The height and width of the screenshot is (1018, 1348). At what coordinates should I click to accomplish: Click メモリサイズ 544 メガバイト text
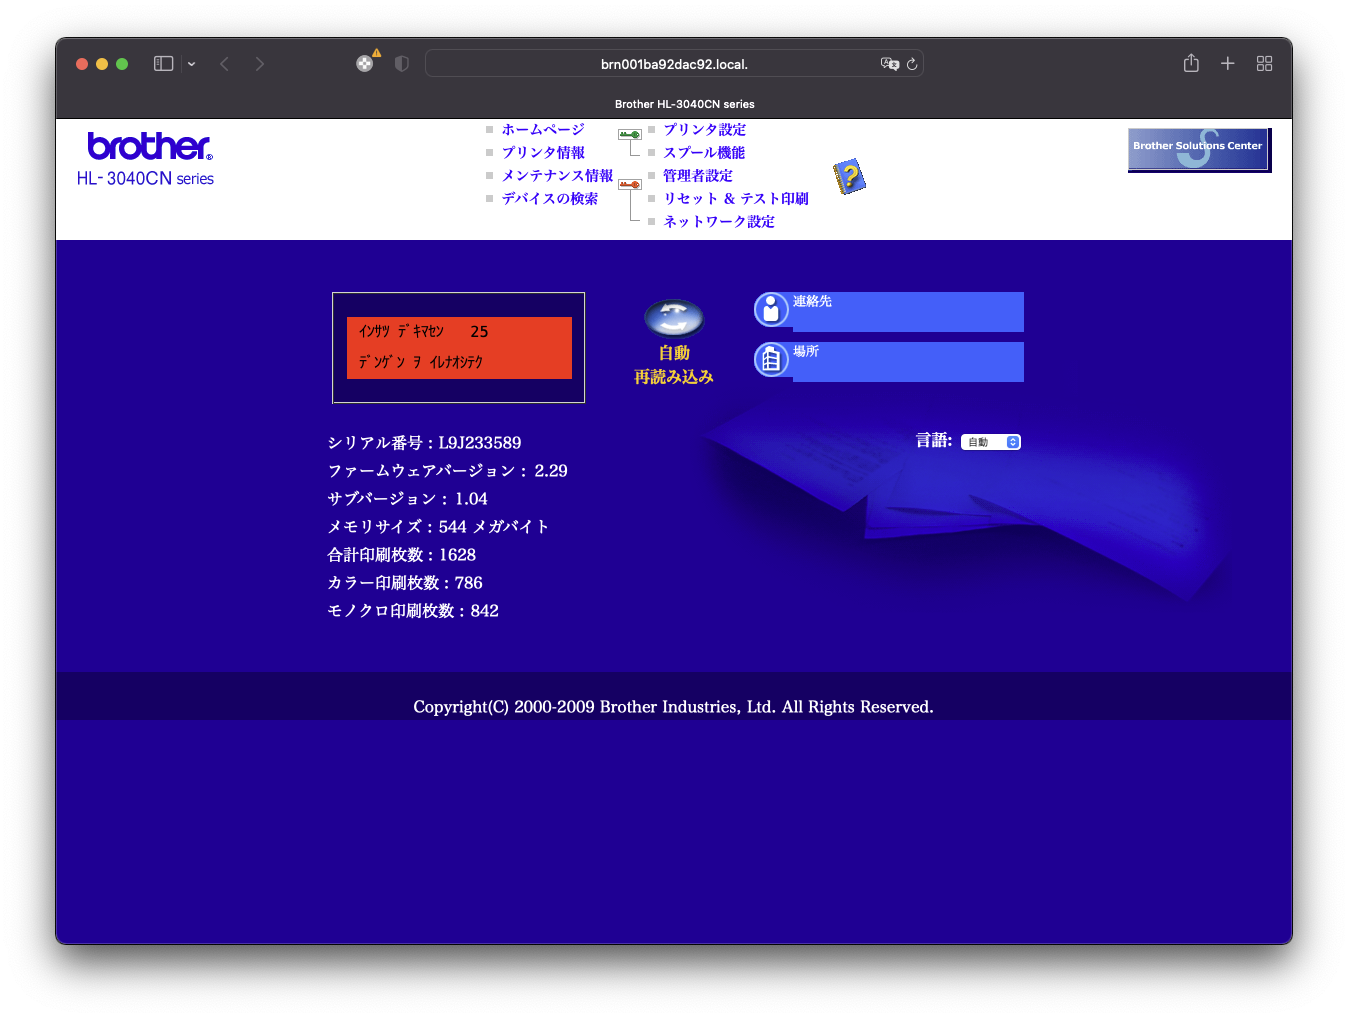438,527
